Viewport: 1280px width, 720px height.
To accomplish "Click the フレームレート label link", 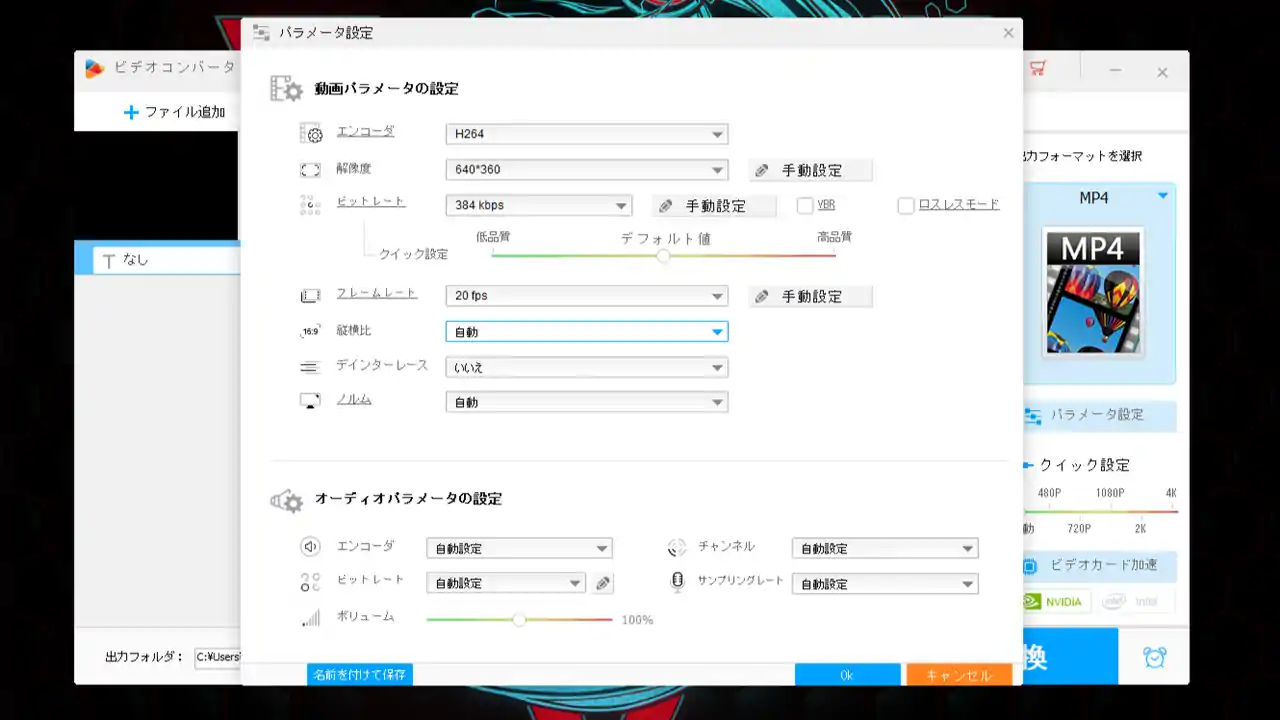I will point(377,294).
